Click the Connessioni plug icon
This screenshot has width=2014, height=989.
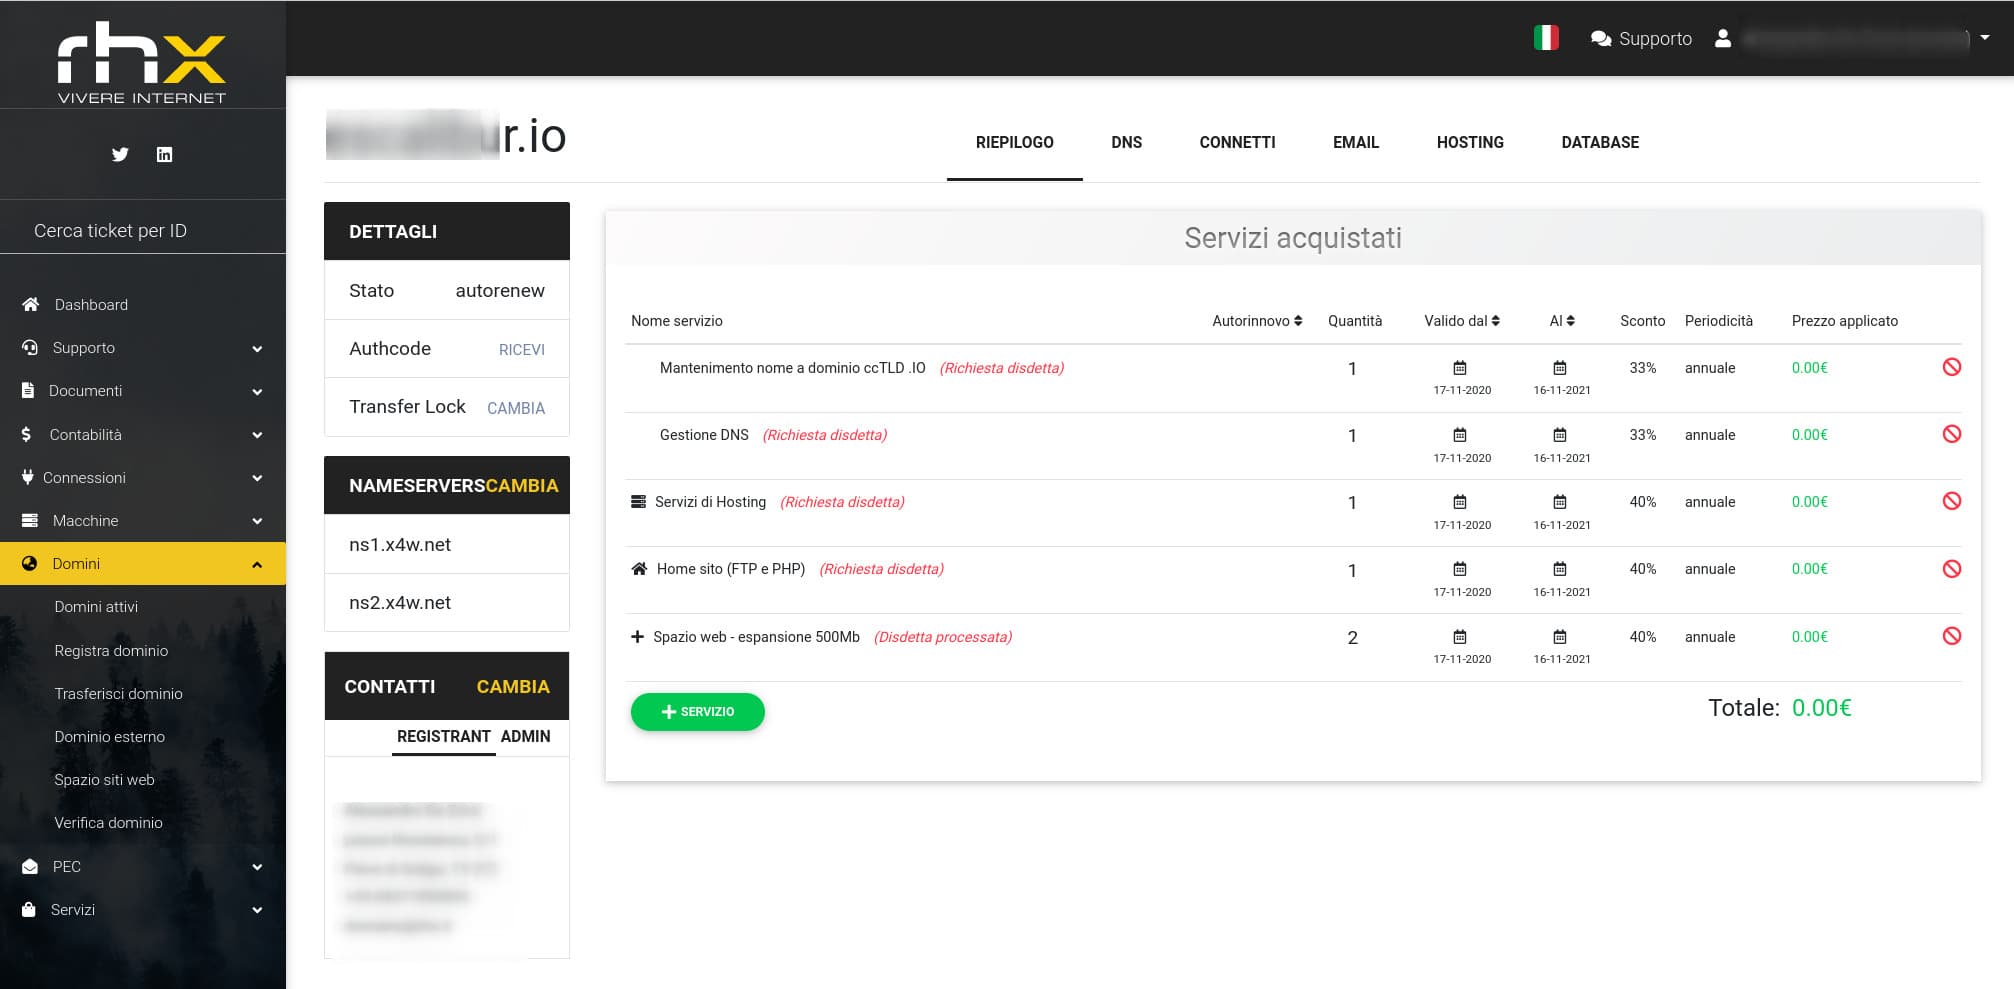point(27,477)
